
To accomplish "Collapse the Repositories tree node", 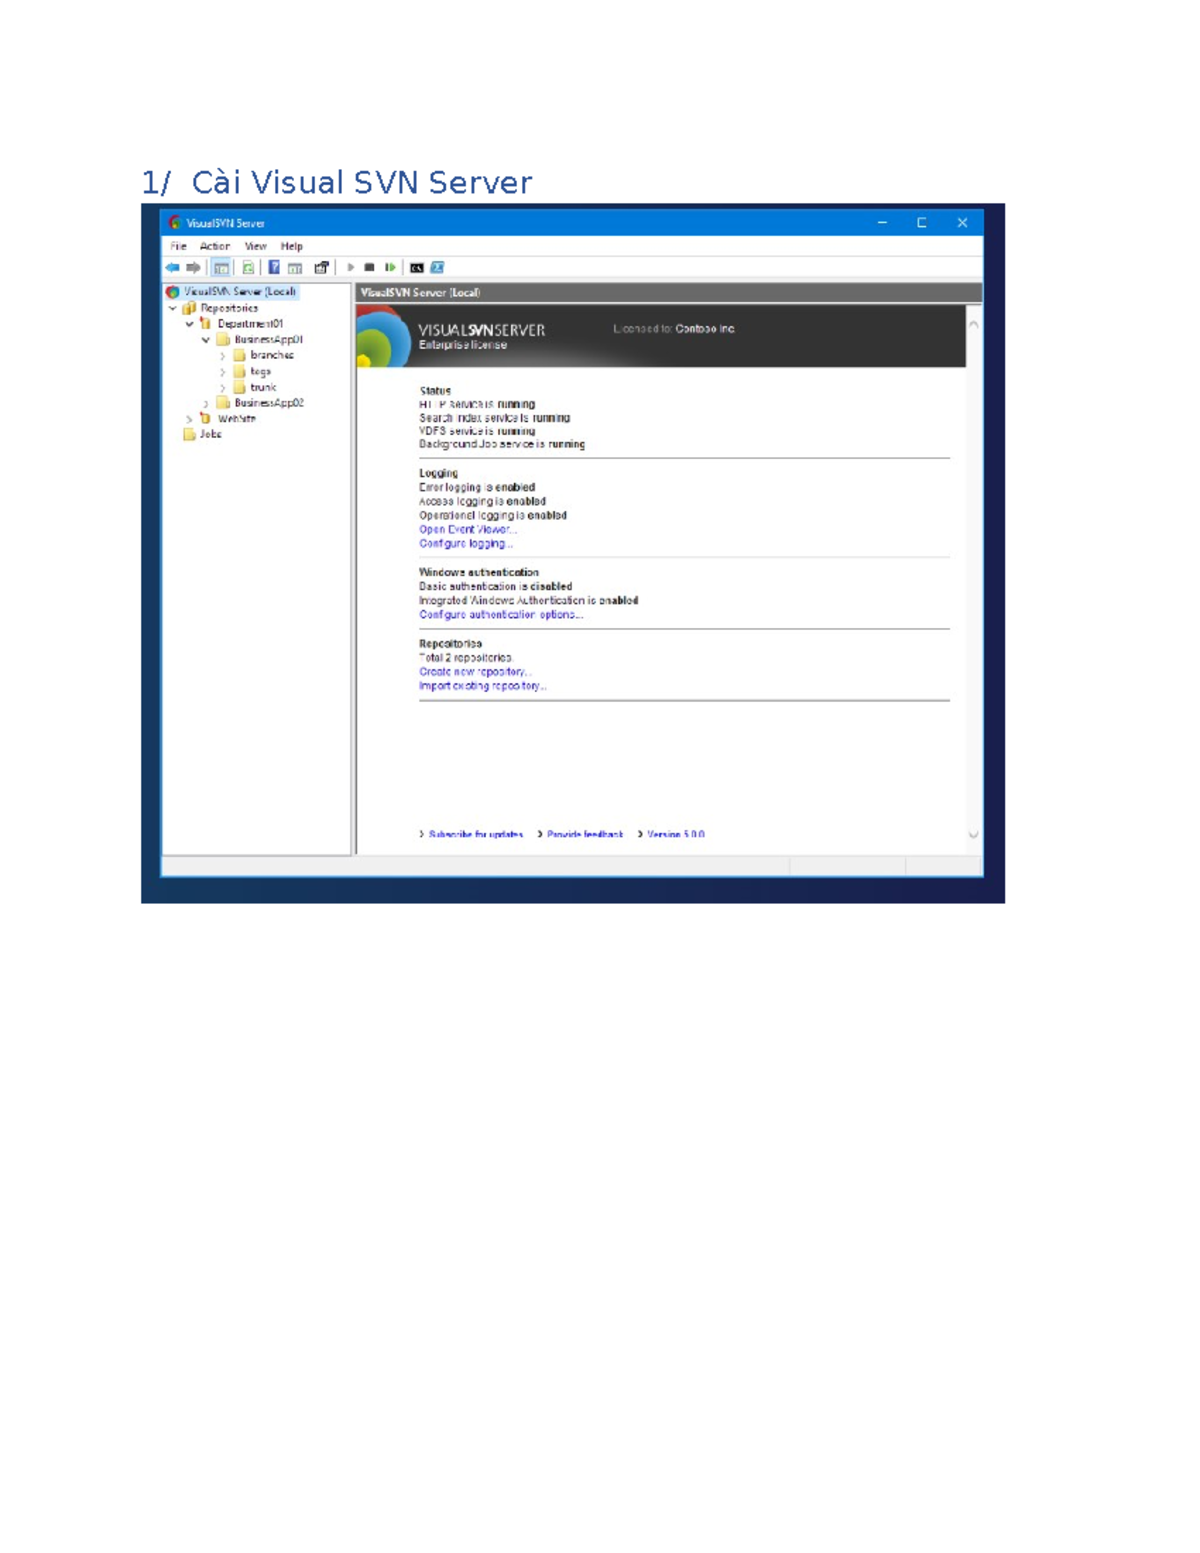I will (x=172, y=308).
